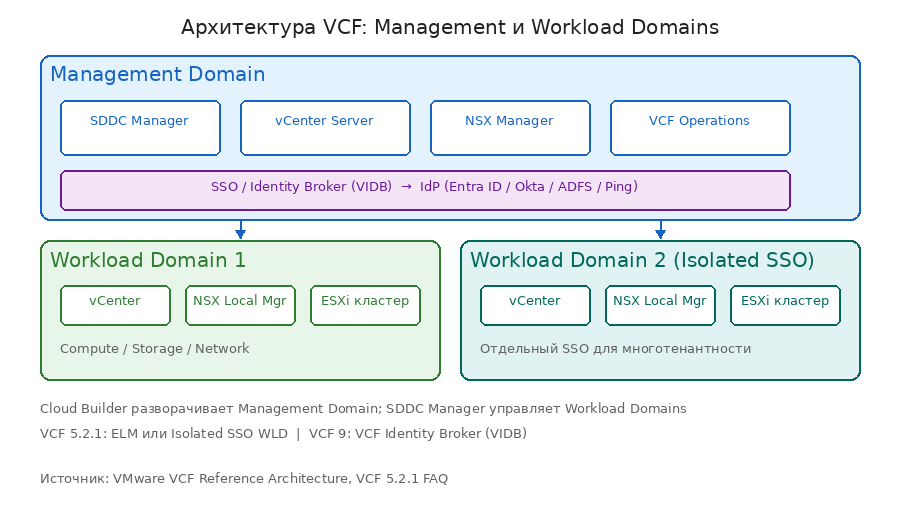Select the Workload Domain 1 heading

coord(148,261)
